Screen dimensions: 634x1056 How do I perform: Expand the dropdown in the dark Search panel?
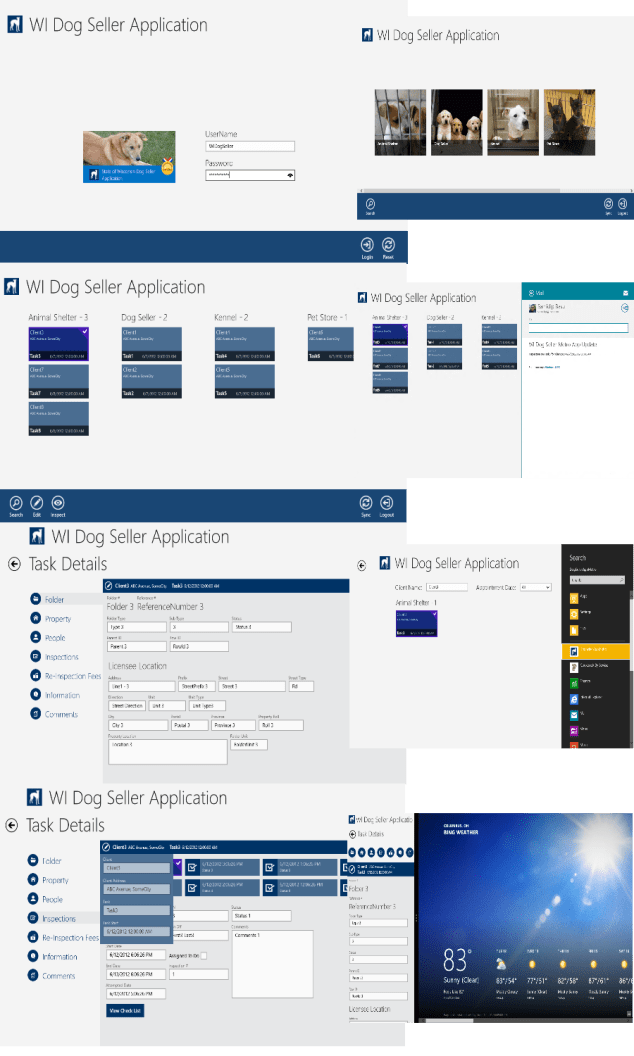pos(620,579)
